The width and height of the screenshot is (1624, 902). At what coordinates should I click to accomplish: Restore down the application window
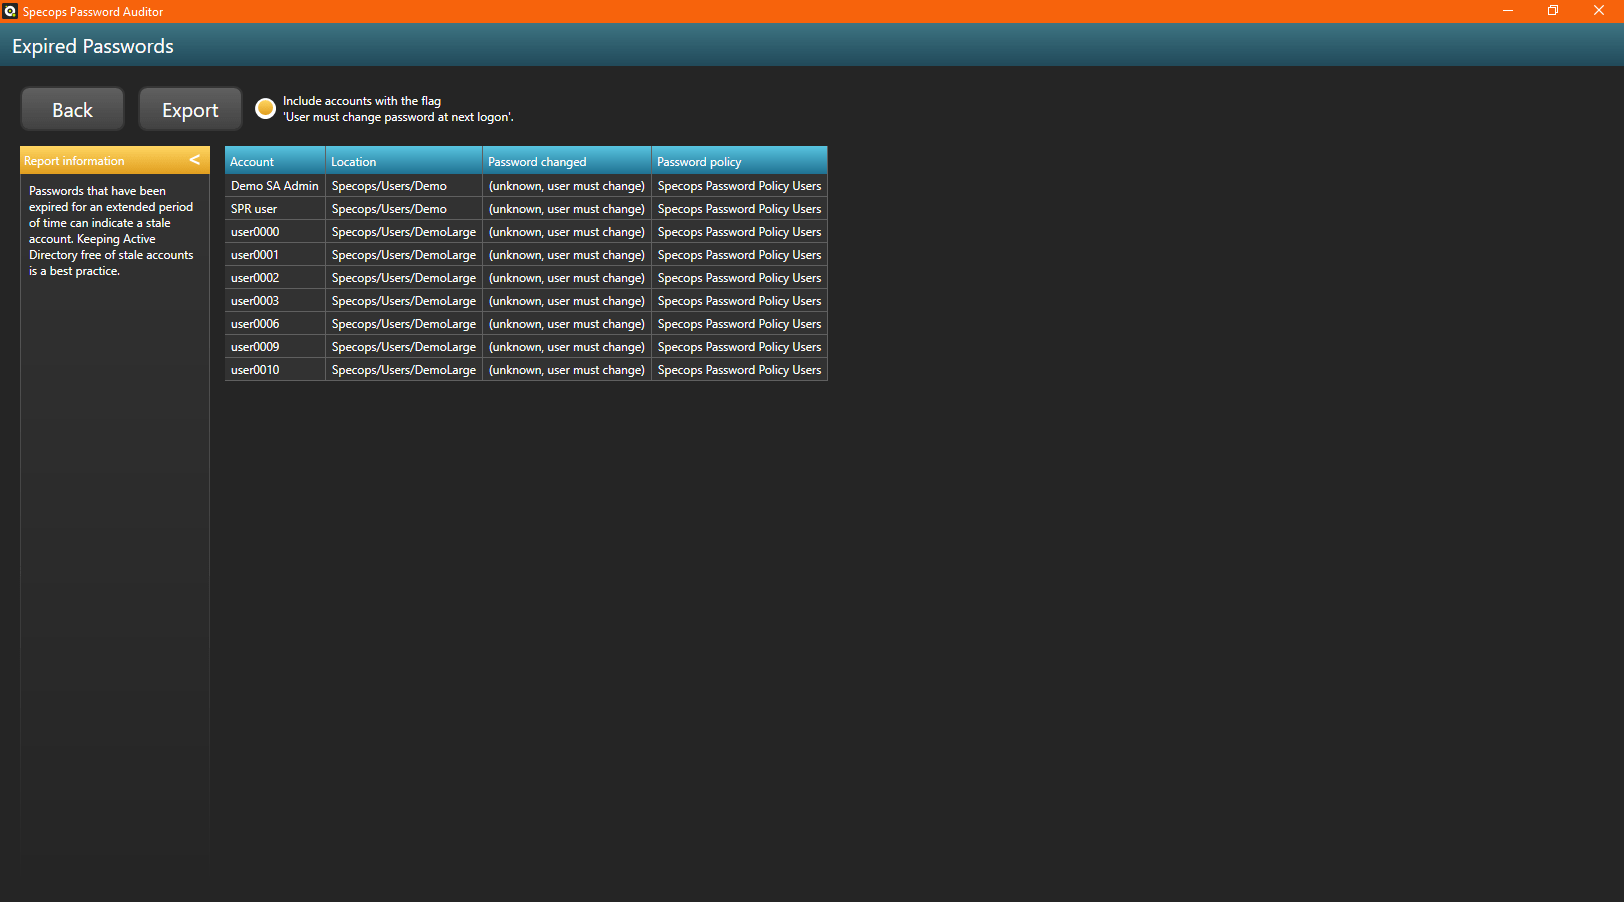(x=1553, y=11)
